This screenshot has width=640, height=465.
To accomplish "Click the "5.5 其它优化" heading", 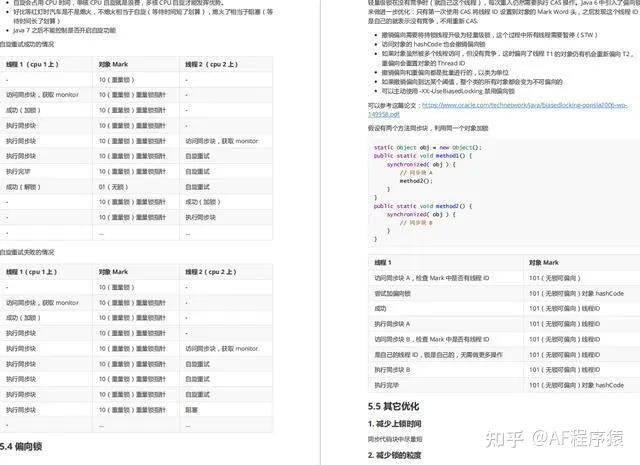I will click(393, 406).
